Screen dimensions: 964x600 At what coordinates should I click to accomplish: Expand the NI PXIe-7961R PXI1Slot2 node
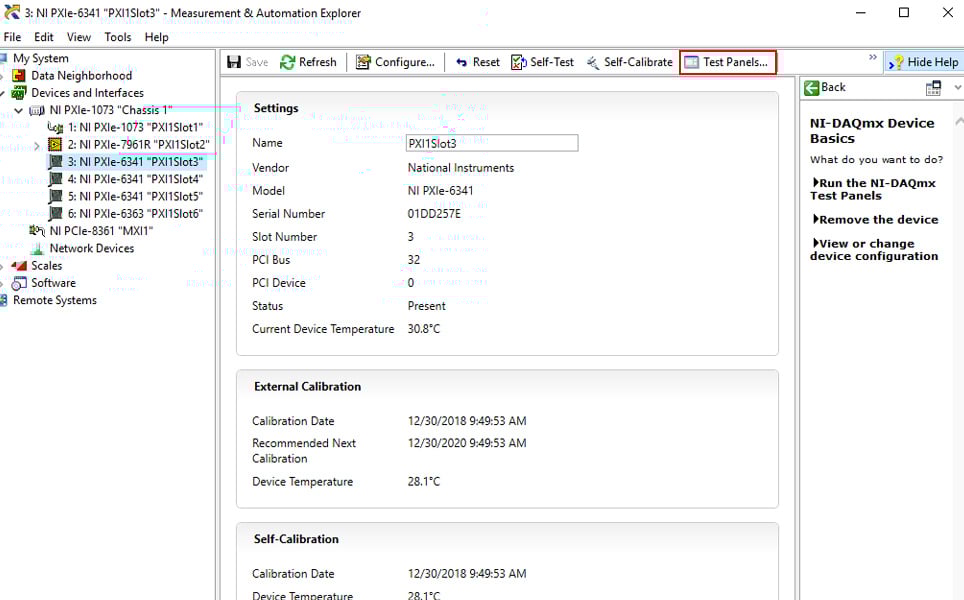[x=37, y=145]
